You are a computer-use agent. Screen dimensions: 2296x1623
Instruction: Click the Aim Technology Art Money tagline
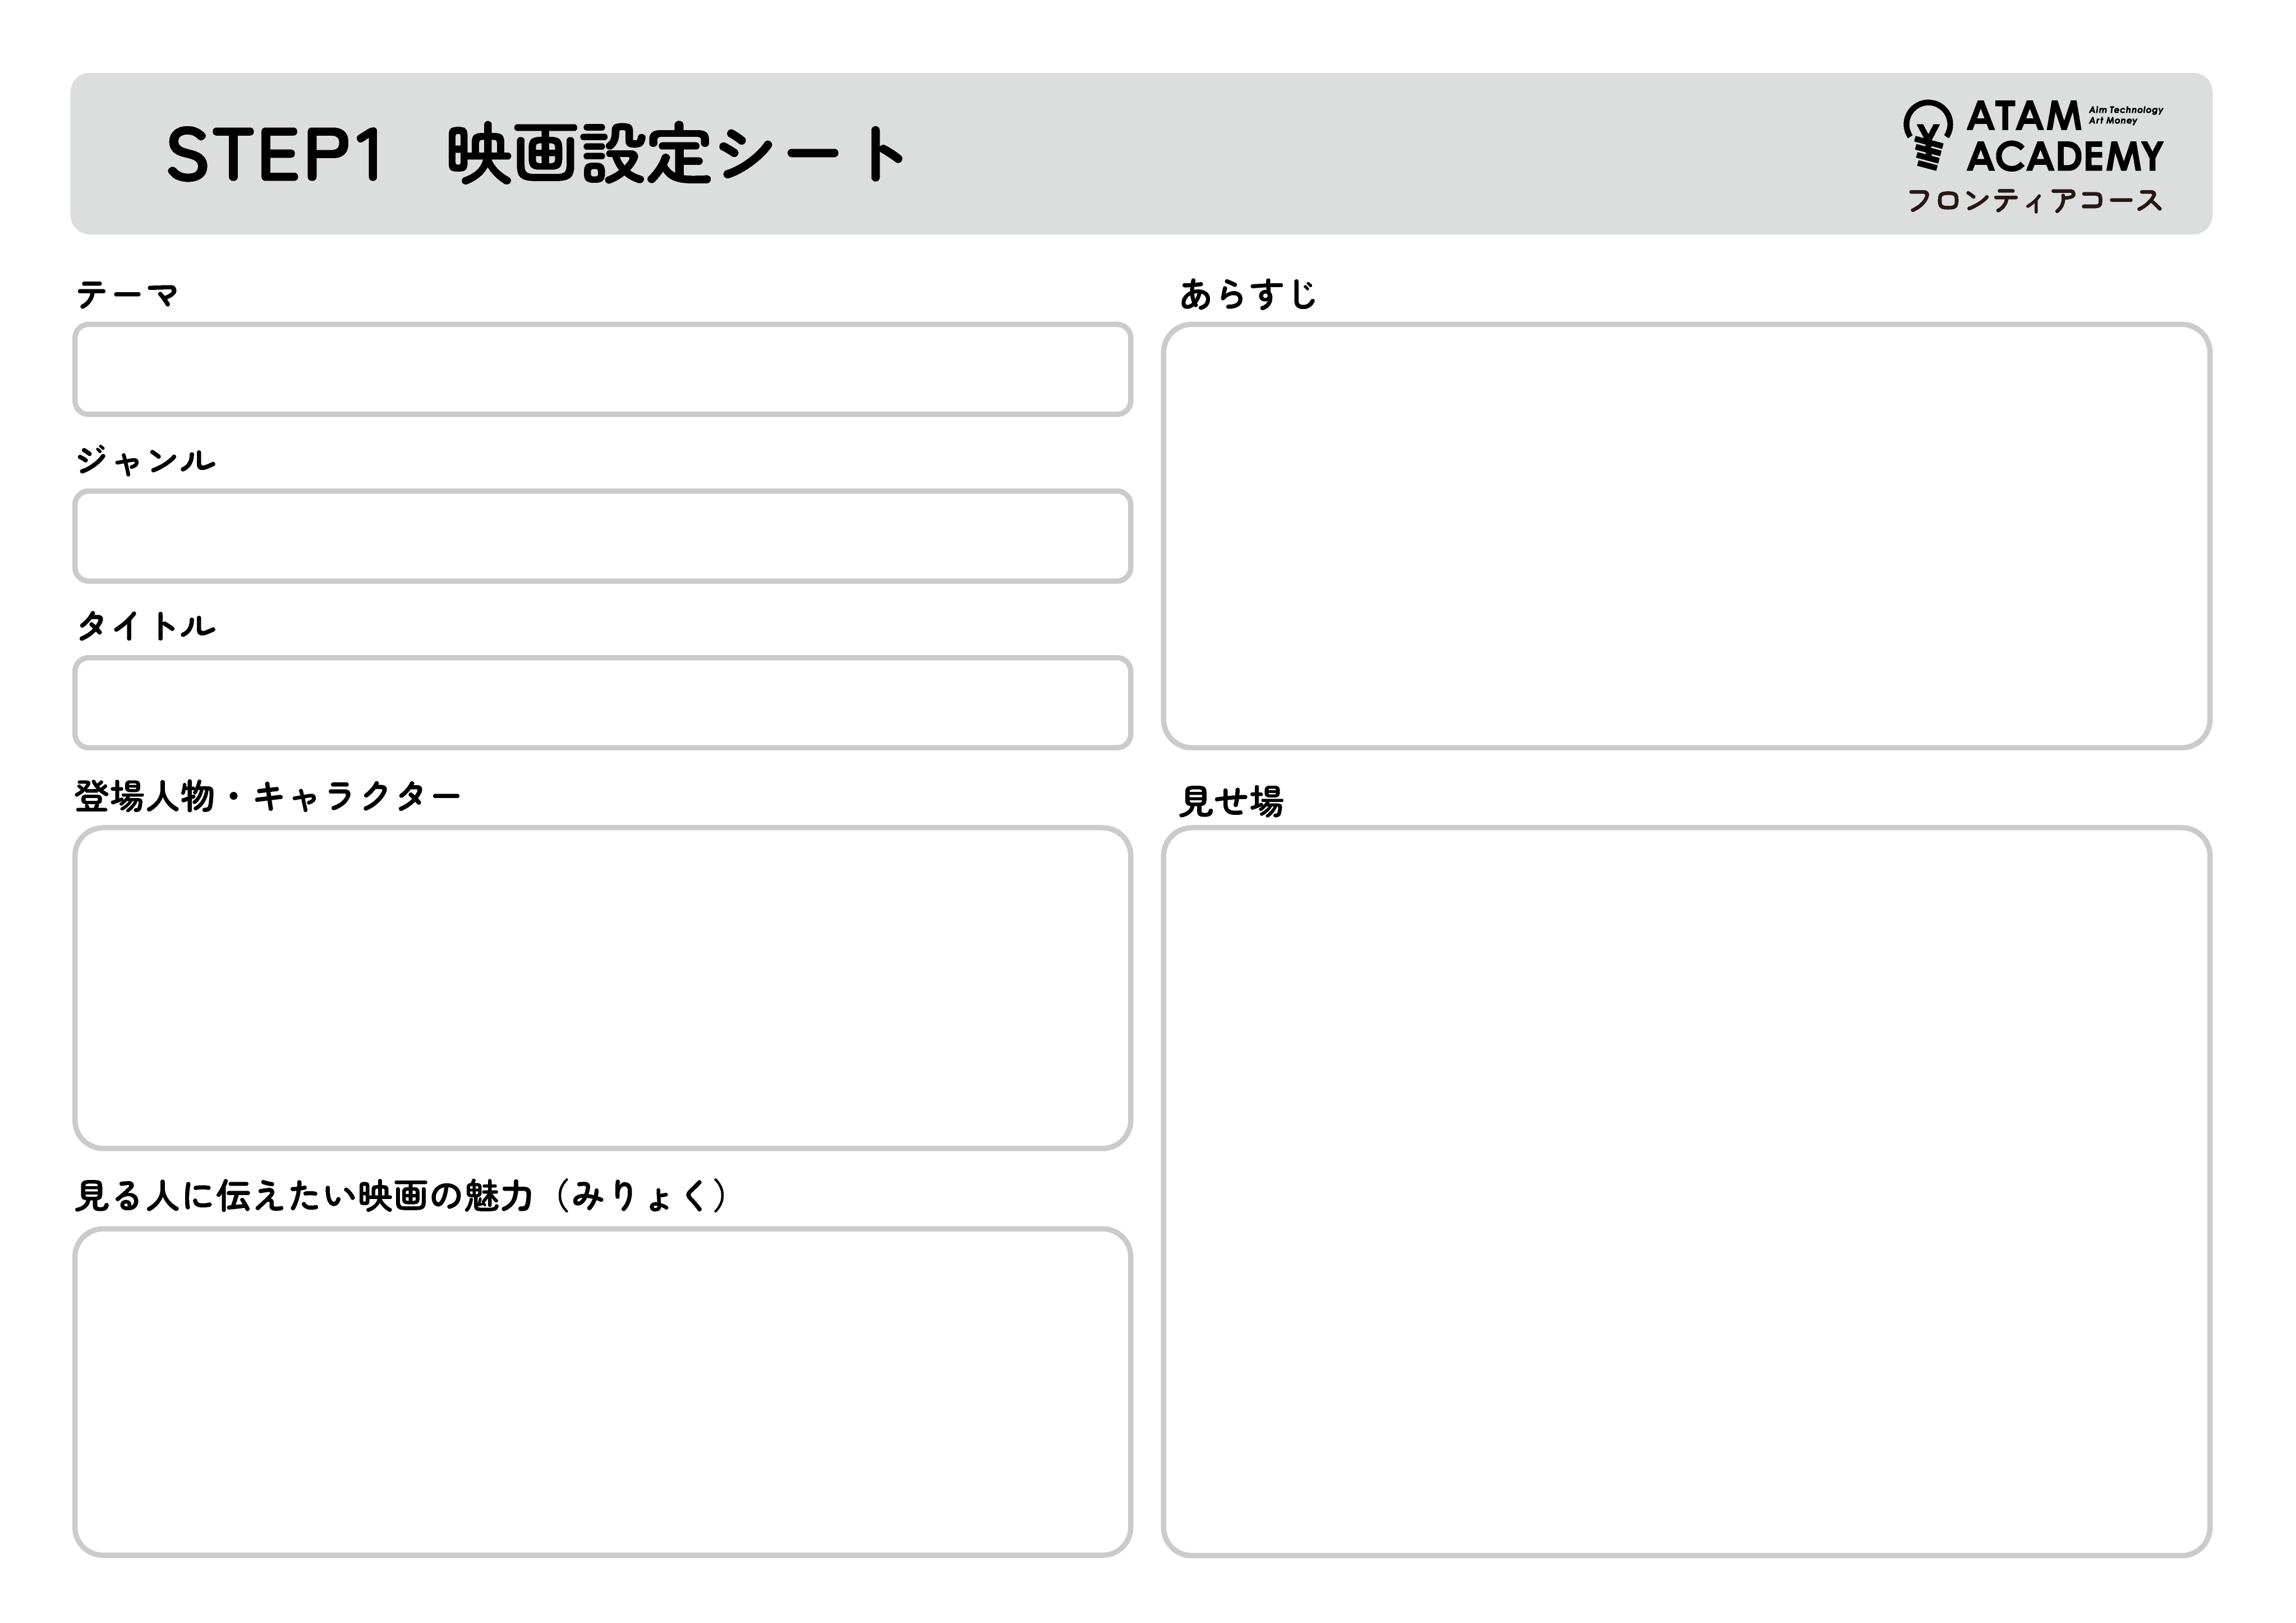pos(2126,115)
